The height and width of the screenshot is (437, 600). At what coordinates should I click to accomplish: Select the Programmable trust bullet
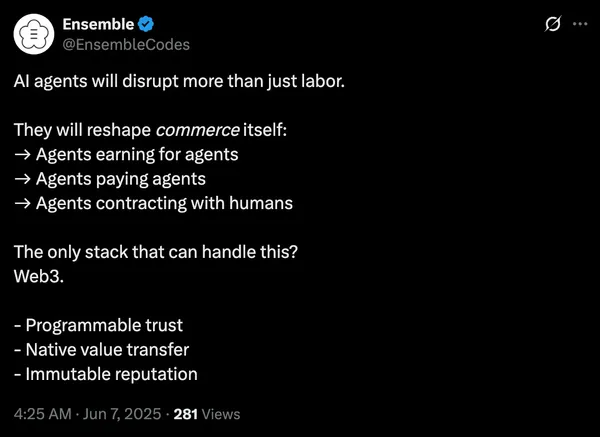(x=98, y=326)
